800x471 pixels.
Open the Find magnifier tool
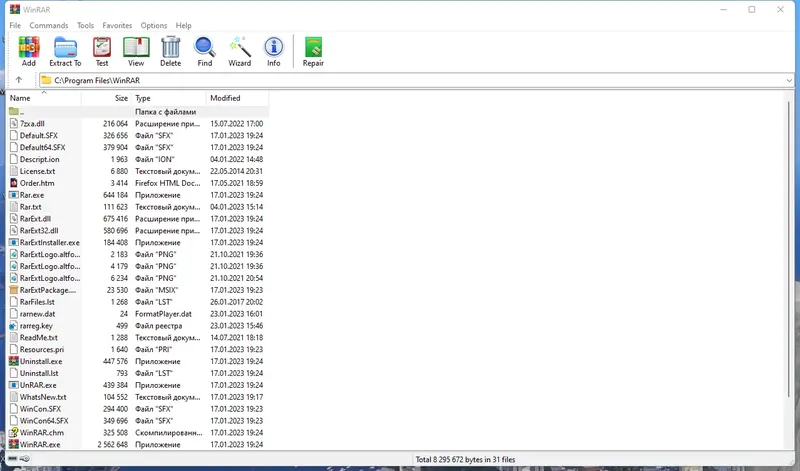click(x=205, y=47)
